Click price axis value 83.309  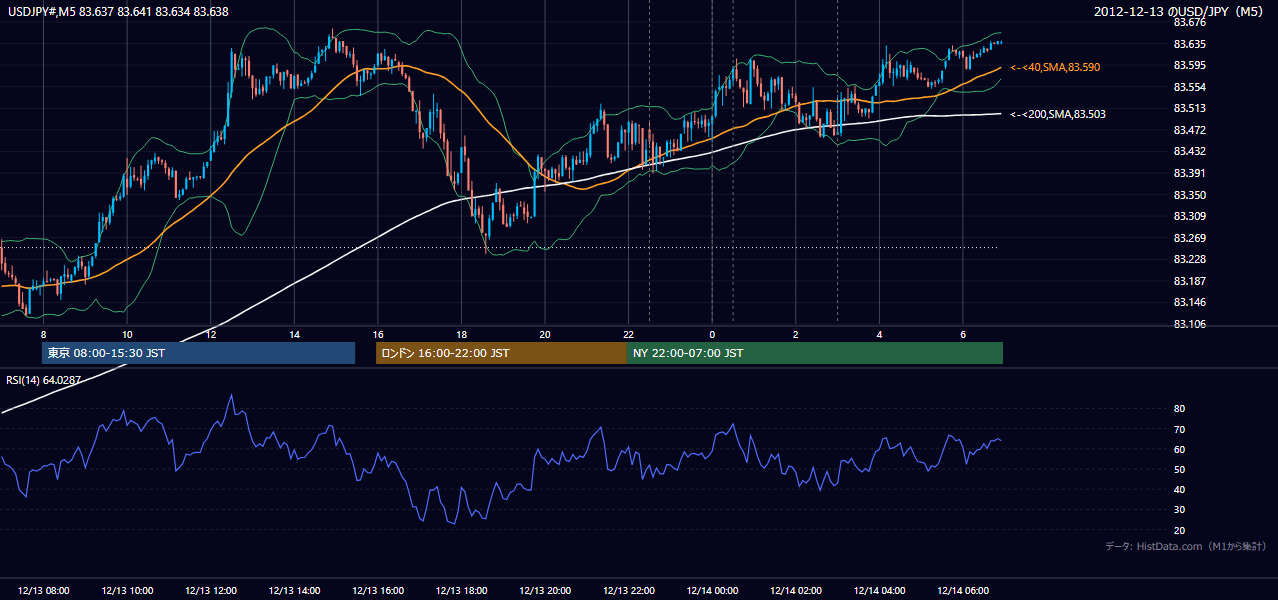click(x=1189, y=216)
